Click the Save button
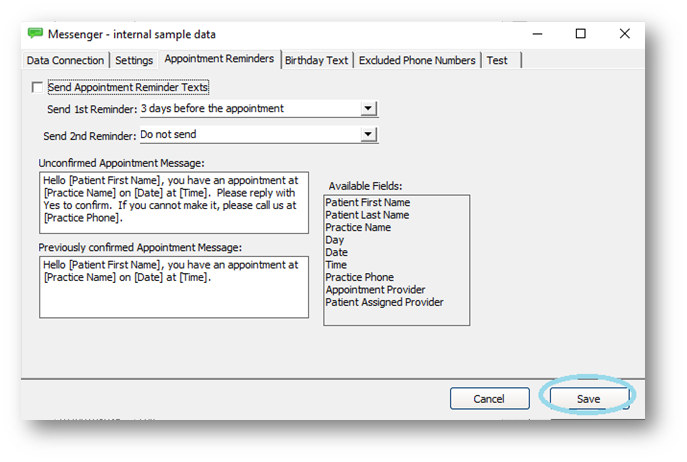 coord(588,399)
